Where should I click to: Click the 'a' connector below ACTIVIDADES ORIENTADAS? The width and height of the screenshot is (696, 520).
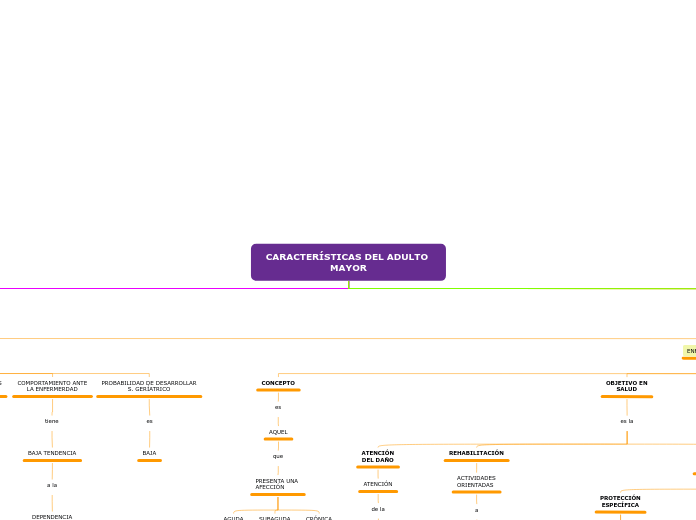[476, 511]
